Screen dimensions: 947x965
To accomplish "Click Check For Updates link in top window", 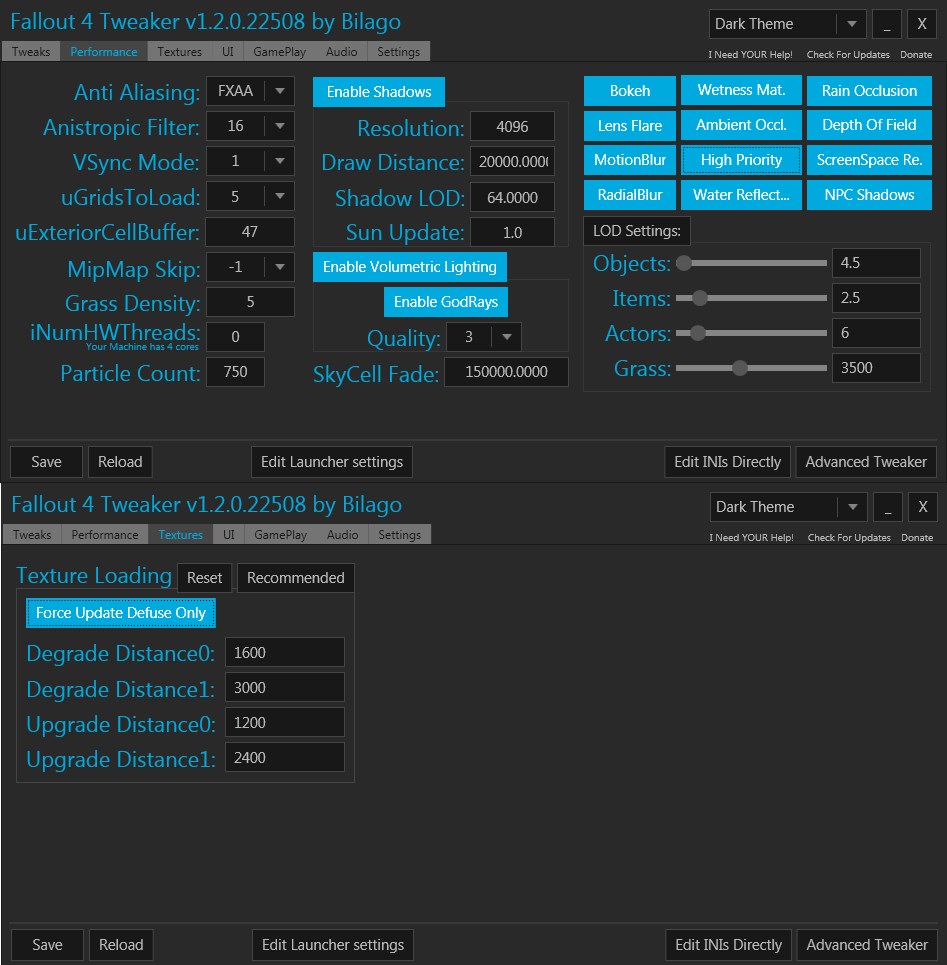I will (x=848, y=55).
